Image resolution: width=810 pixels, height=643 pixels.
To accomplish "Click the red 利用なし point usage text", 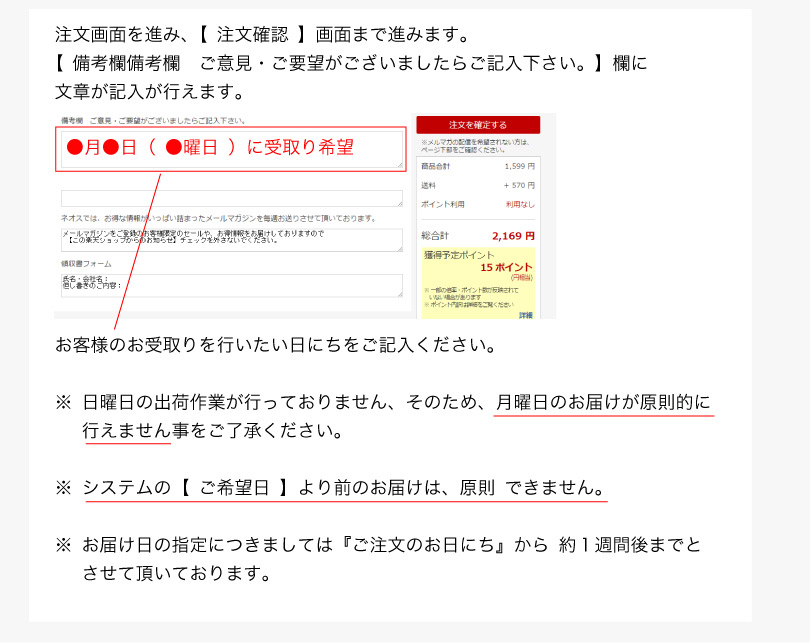I will click(x=520, y=204).
